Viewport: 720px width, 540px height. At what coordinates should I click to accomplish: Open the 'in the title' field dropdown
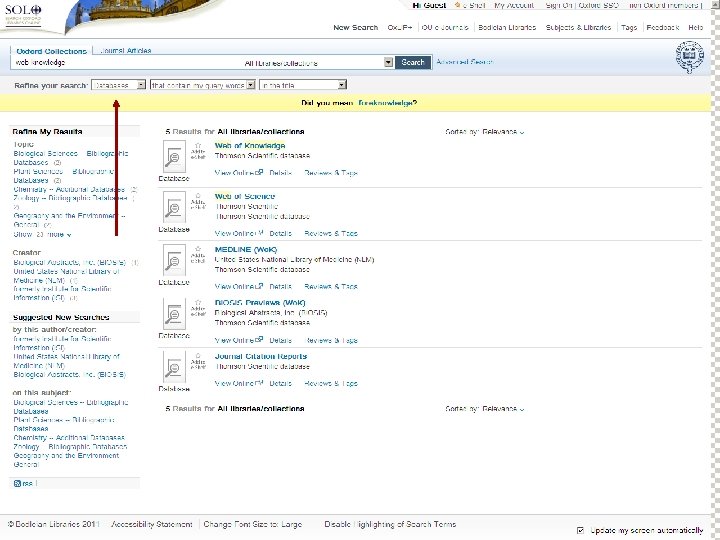coord(303,85)
